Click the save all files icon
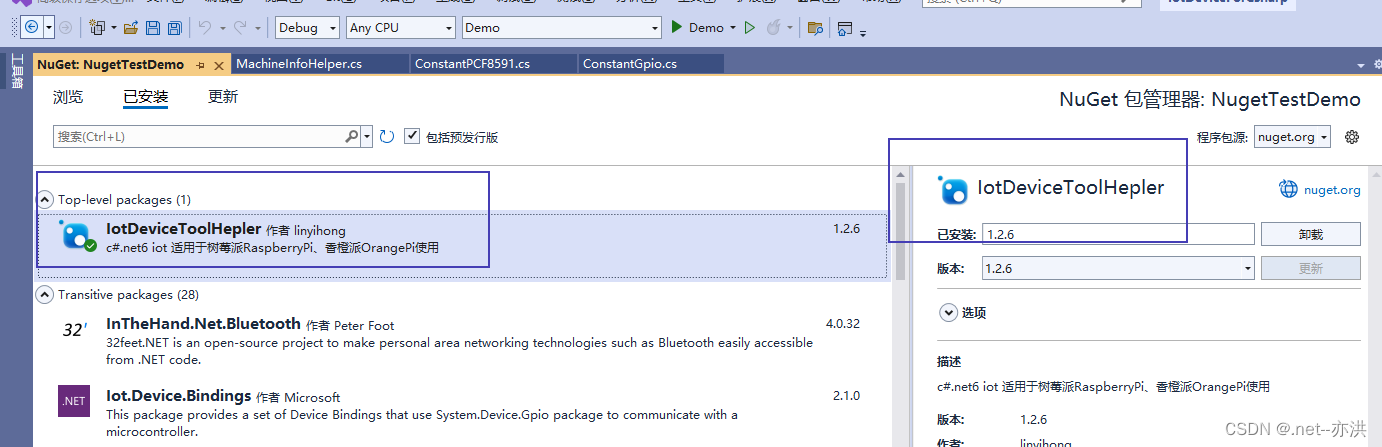This screenshot has height=447, width=1382. (175, 28)
